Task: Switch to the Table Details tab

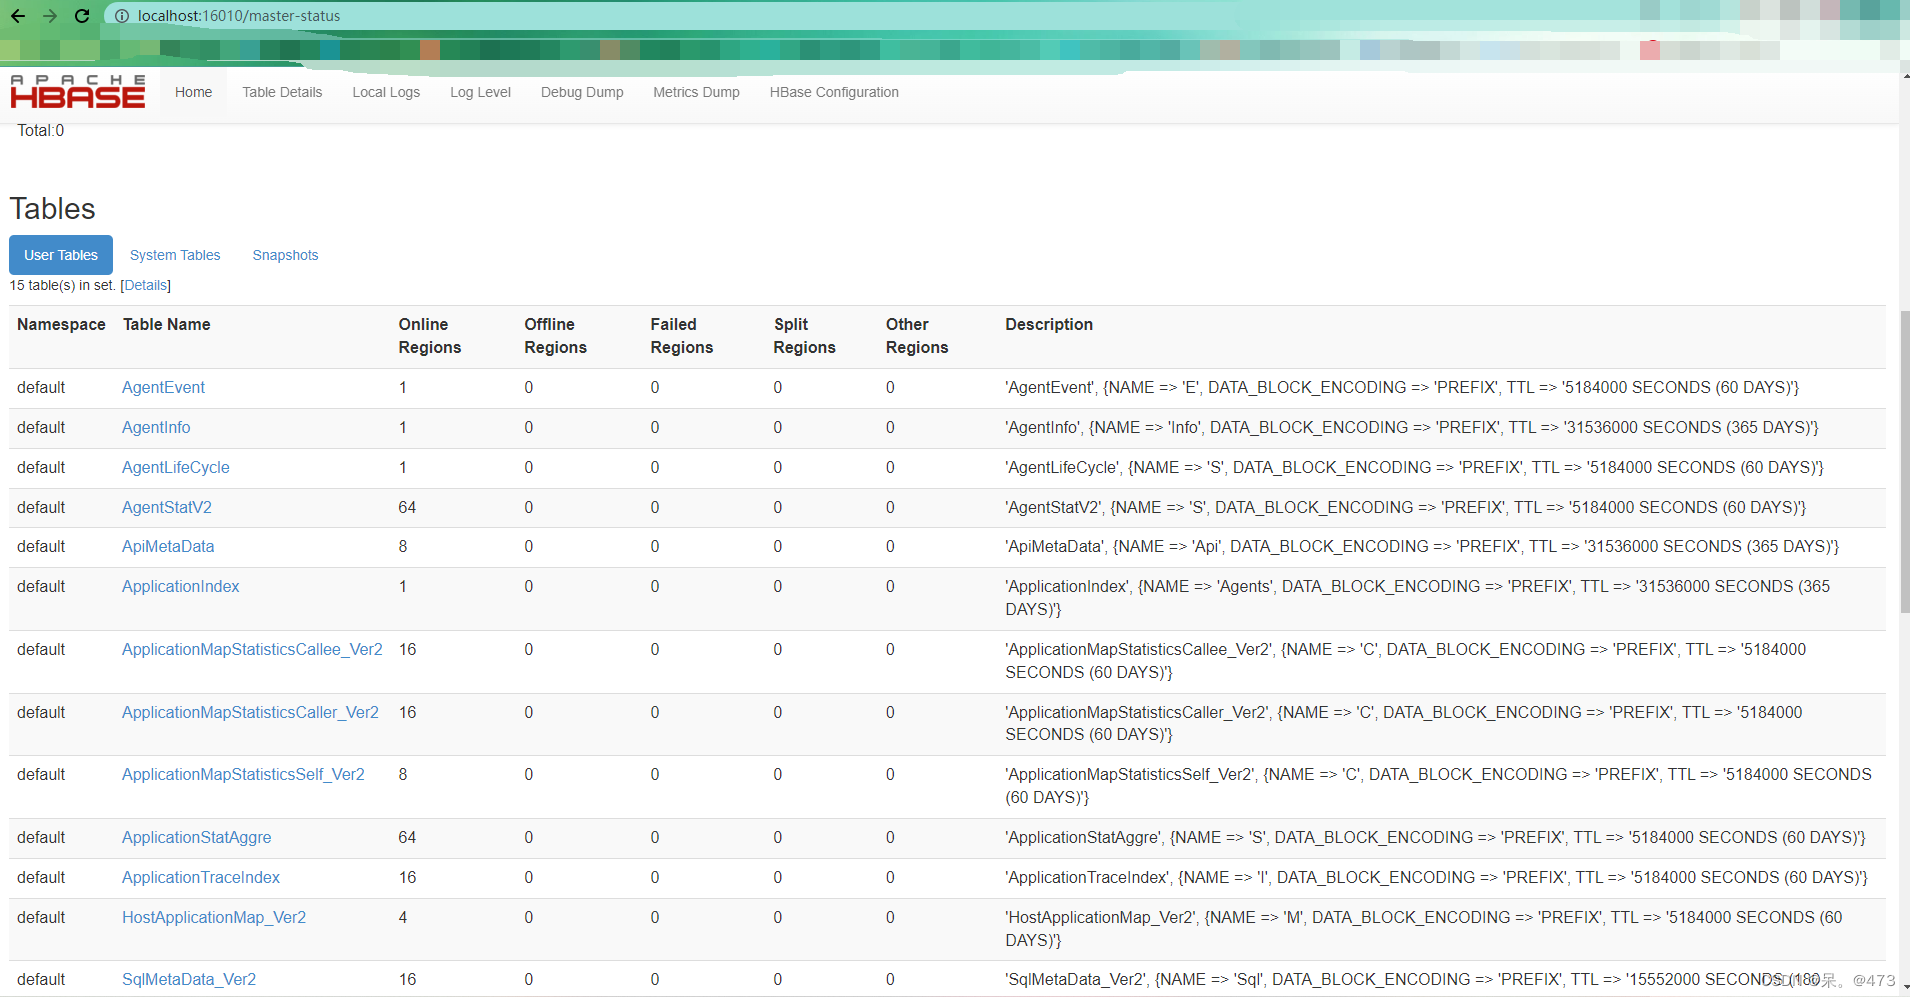Action: tap(282, 92)
